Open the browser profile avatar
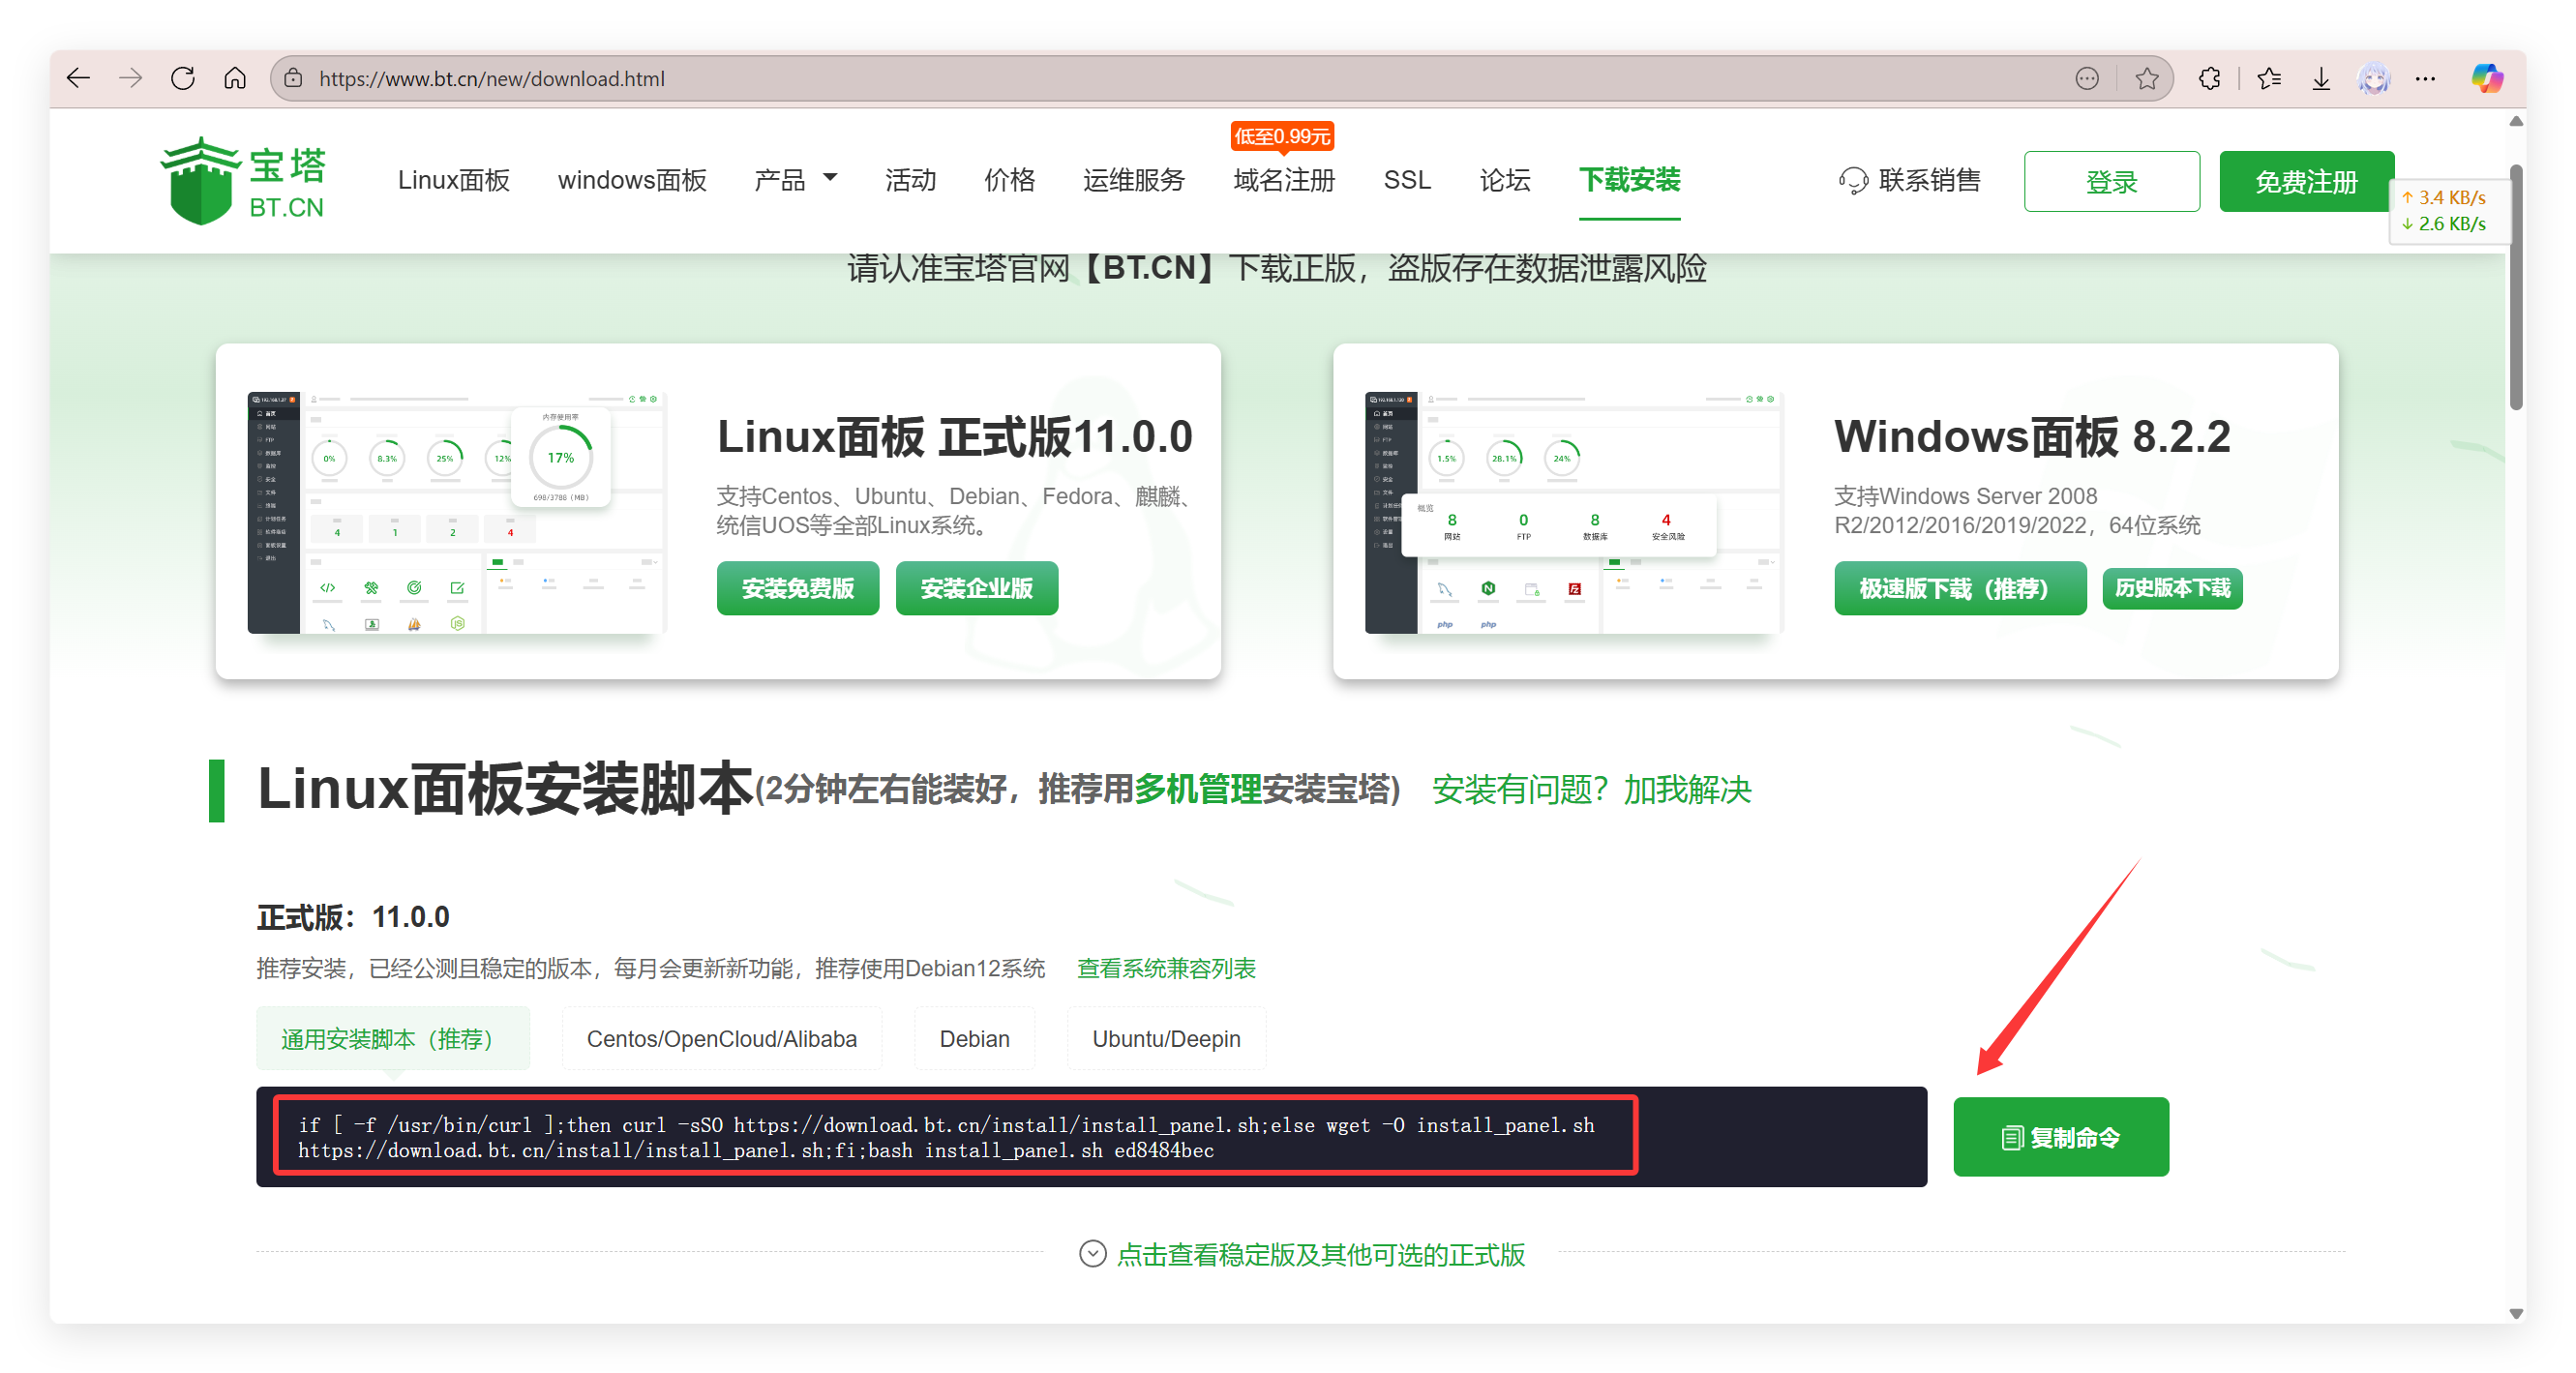Viewport: 2576px width, 1373px height. 2373,78
